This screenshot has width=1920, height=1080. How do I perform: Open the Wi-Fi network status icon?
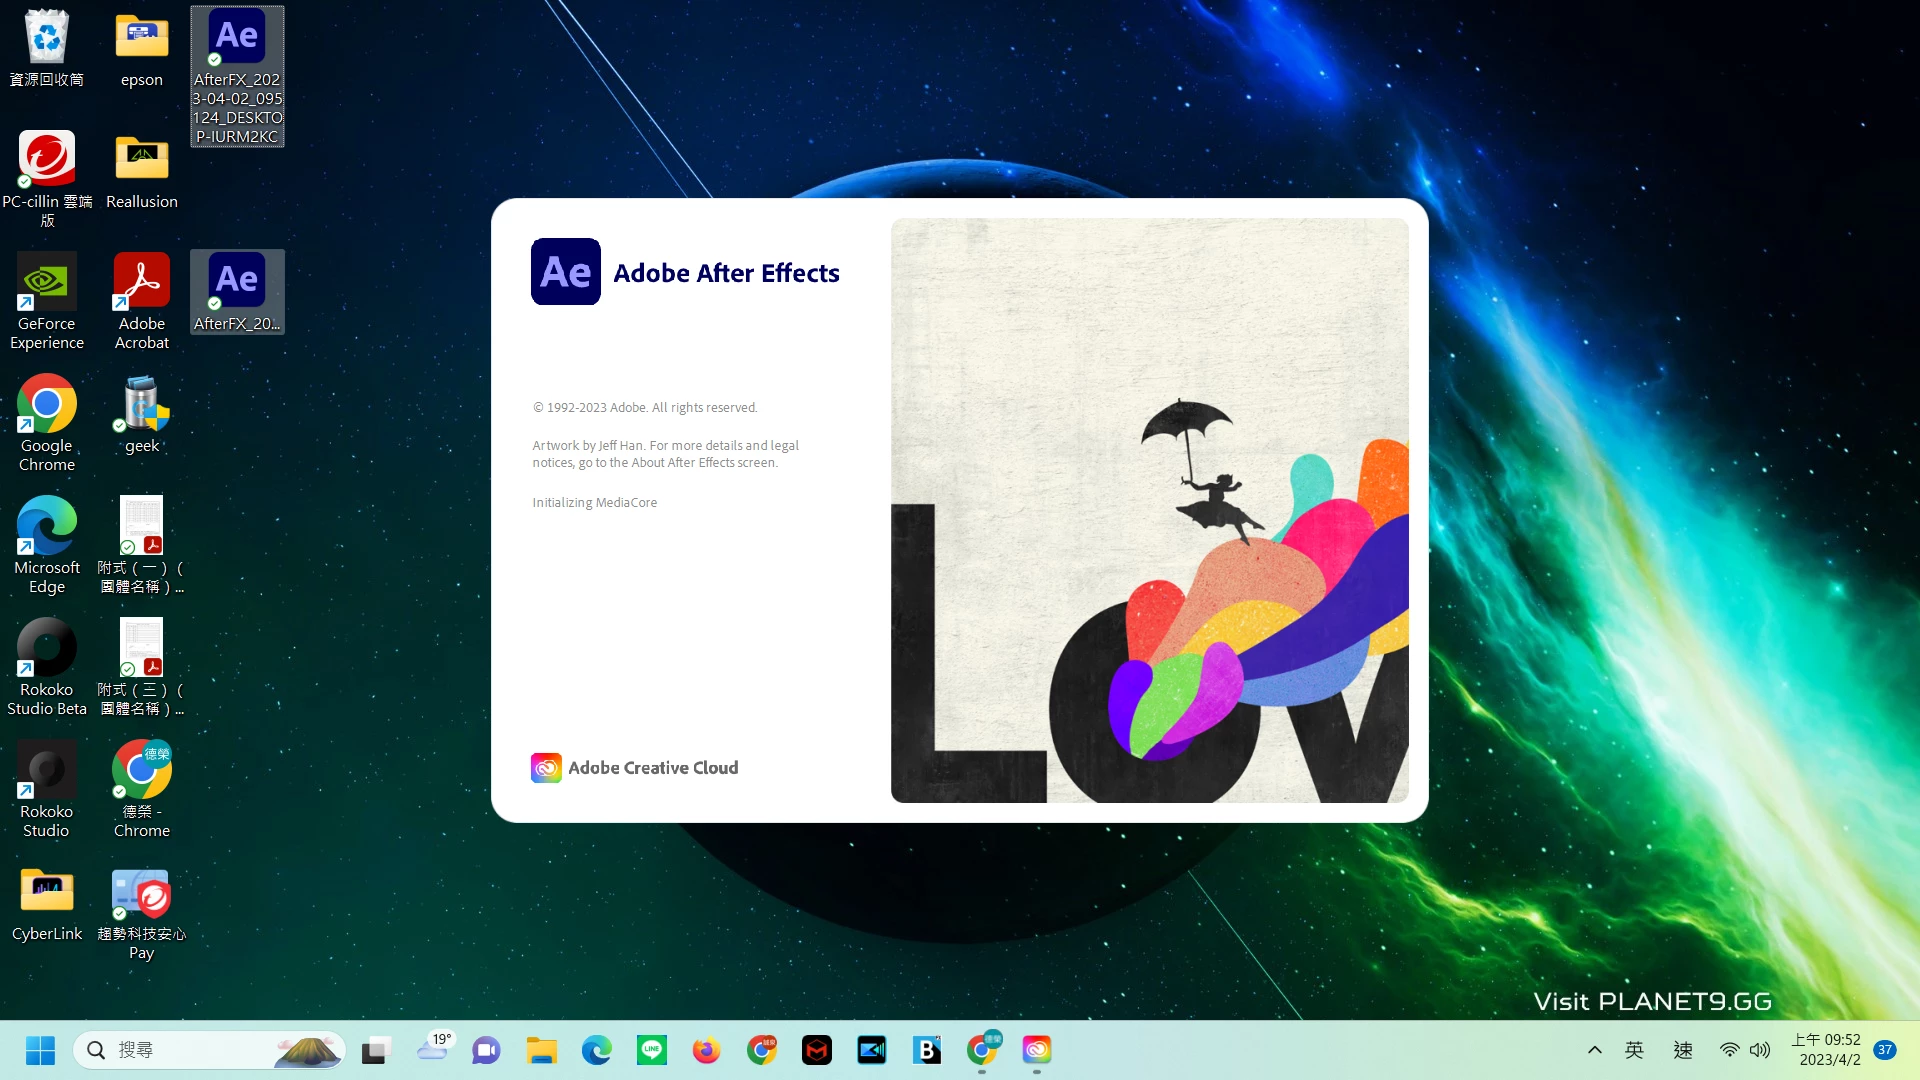1729,1050
